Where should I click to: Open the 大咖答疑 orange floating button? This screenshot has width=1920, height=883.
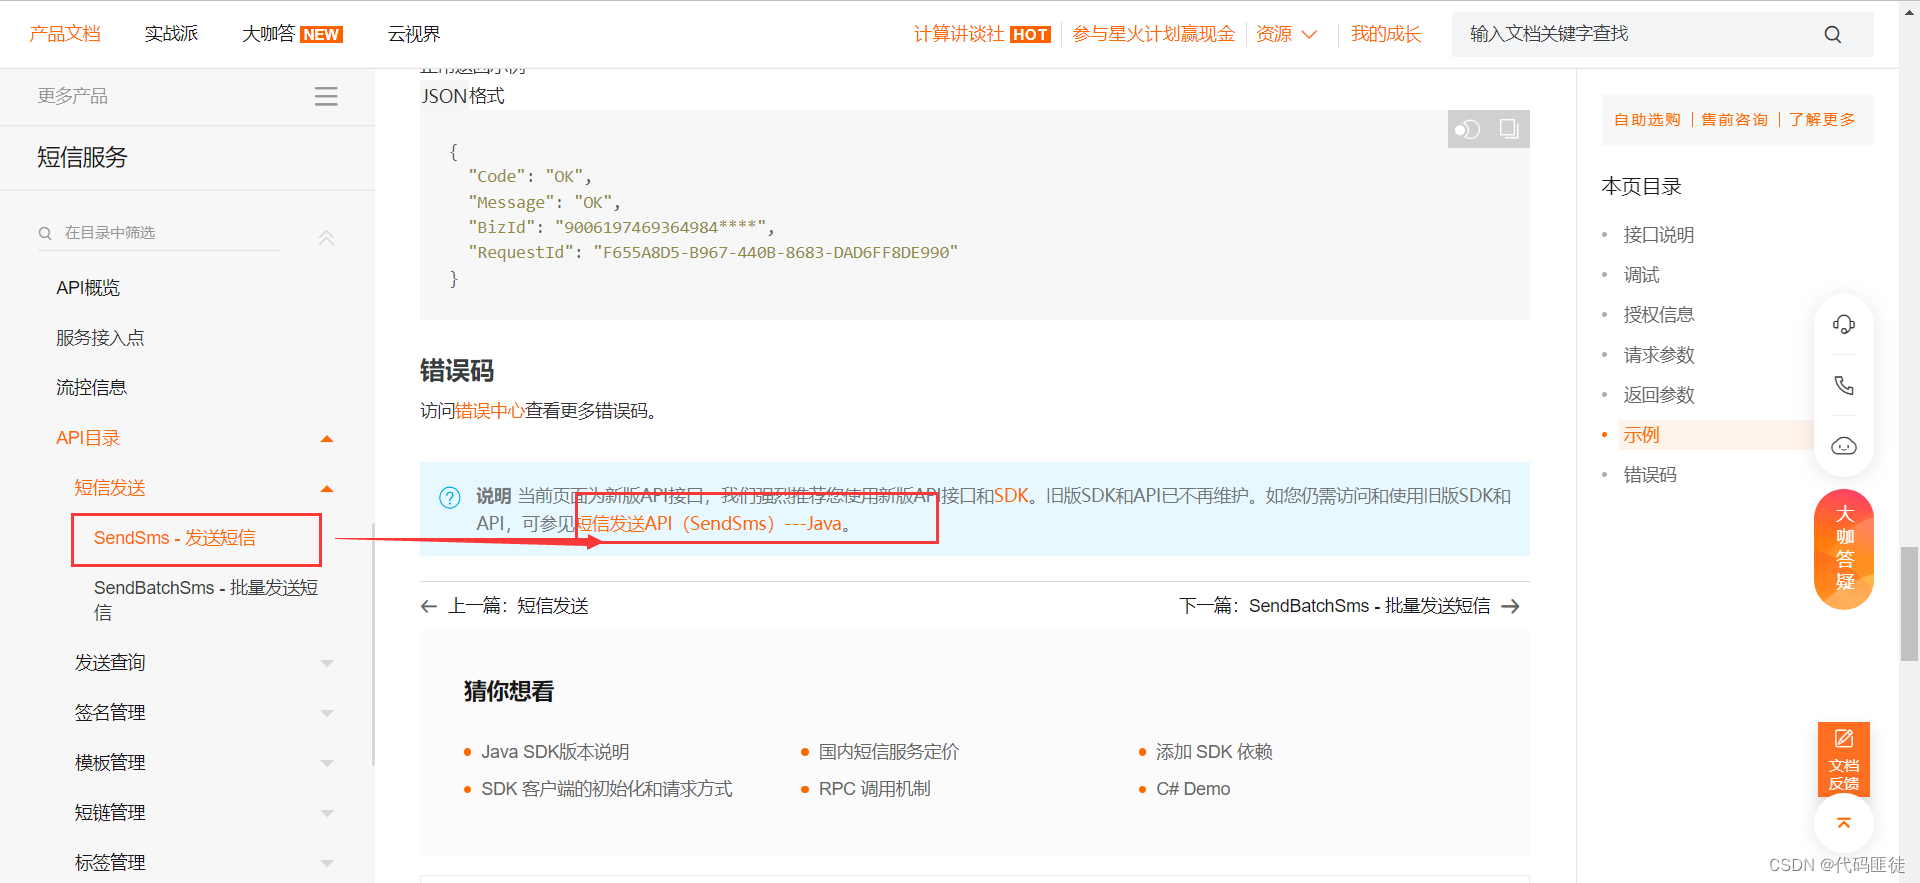click(x=1844, y=548)
